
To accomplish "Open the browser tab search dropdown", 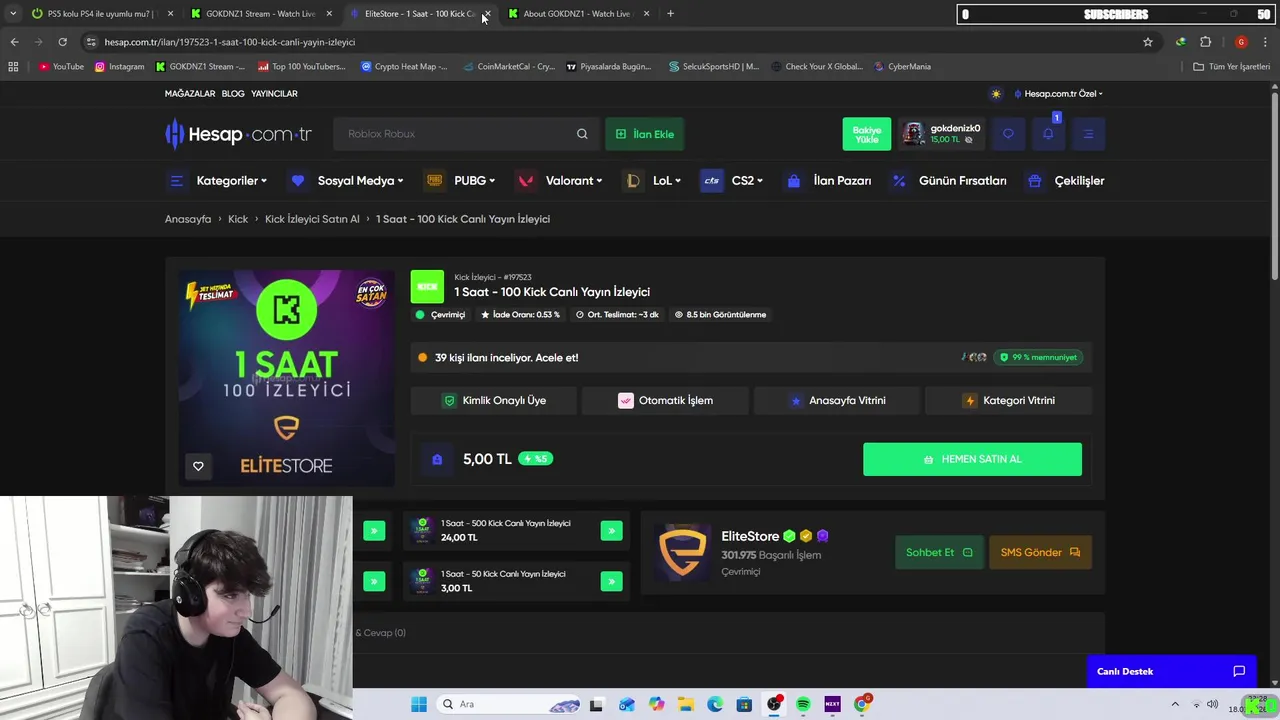I will (x=13, y=14).
